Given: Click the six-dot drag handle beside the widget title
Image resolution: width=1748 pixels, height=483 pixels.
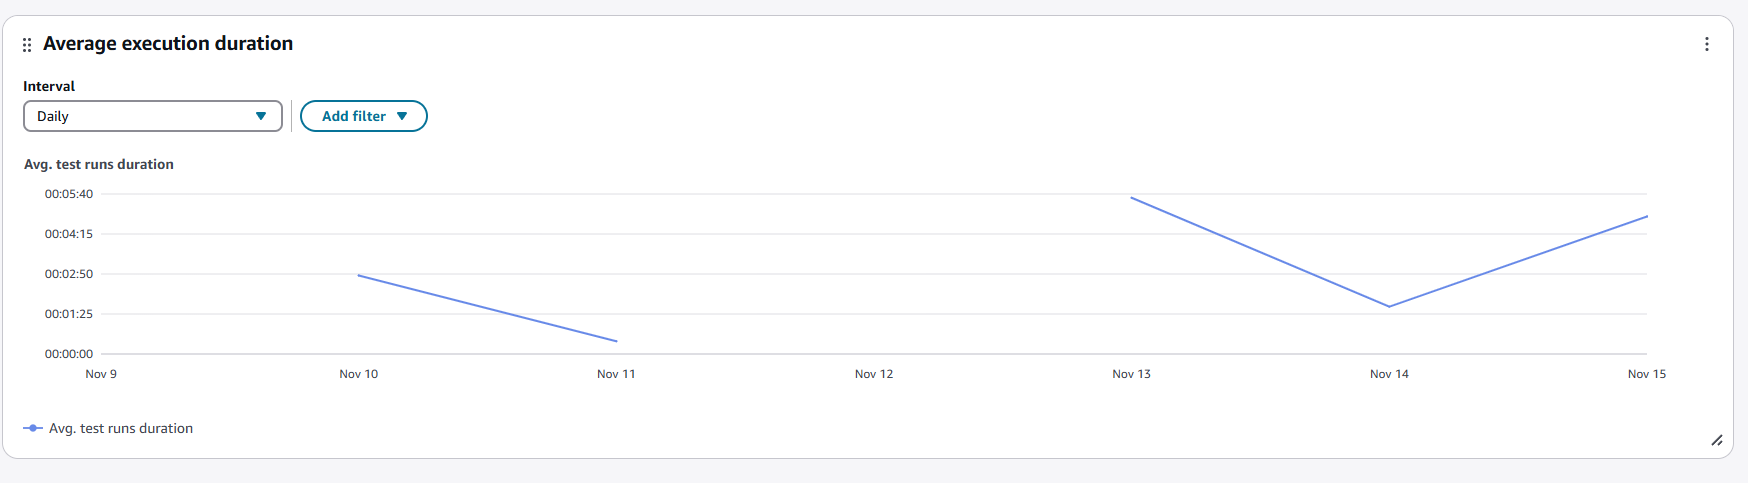Looking at the screenshot, I should 27,45.
